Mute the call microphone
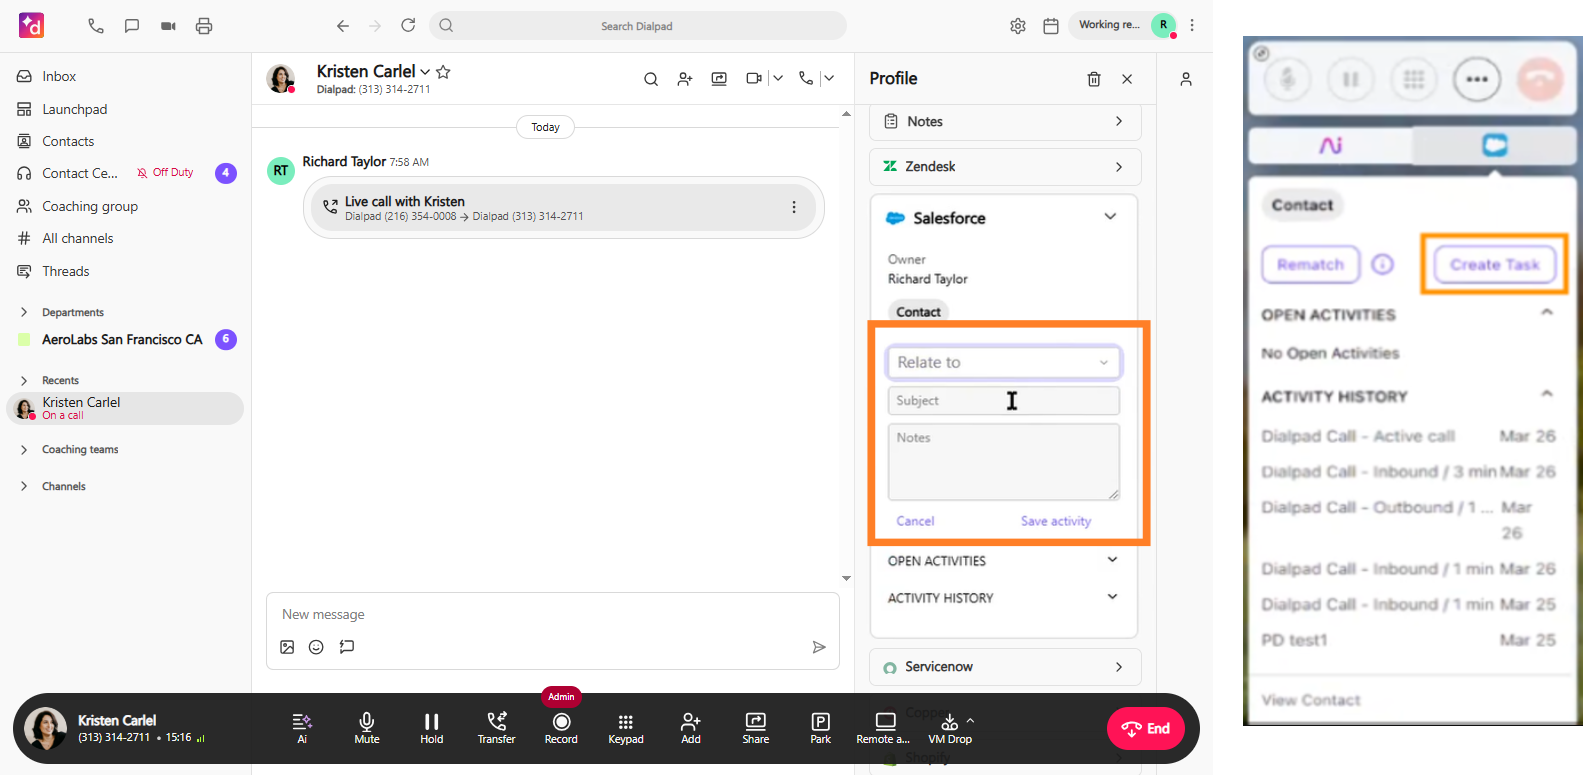Viewport: 1591px width, 775px height. click(367, 728)
